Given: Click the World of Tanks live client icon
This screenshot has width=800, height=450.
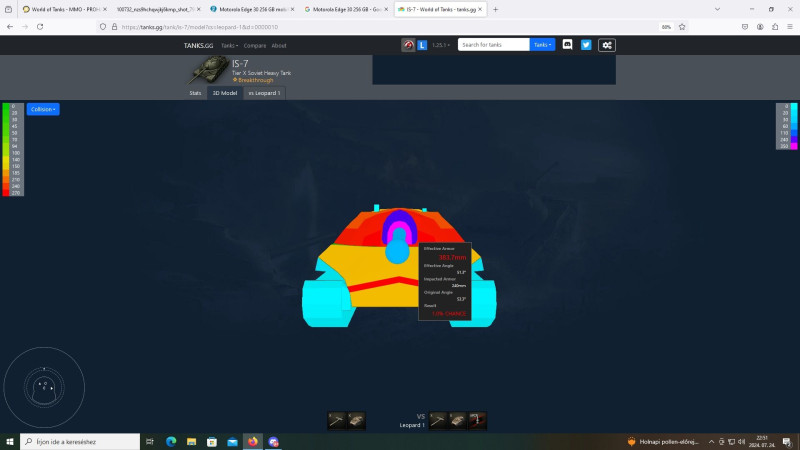Looking at the screenshot, I should click(x=408, y=45).
